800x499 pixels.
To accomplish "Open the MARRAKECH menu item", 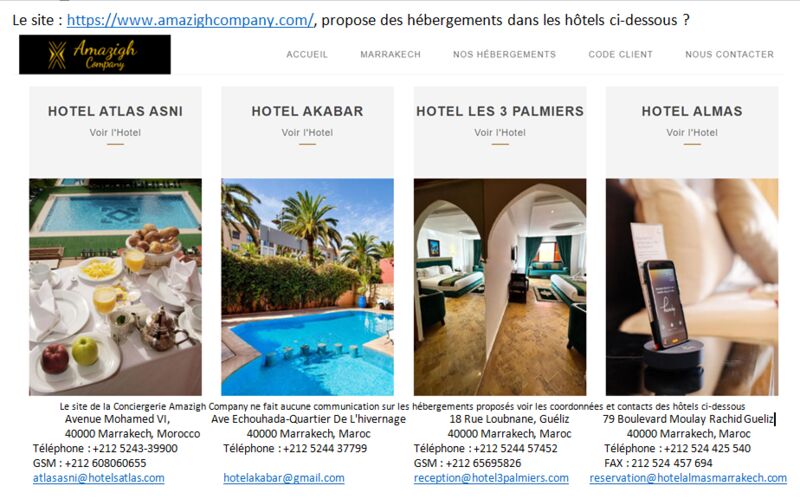I will [x=390, y=54].
